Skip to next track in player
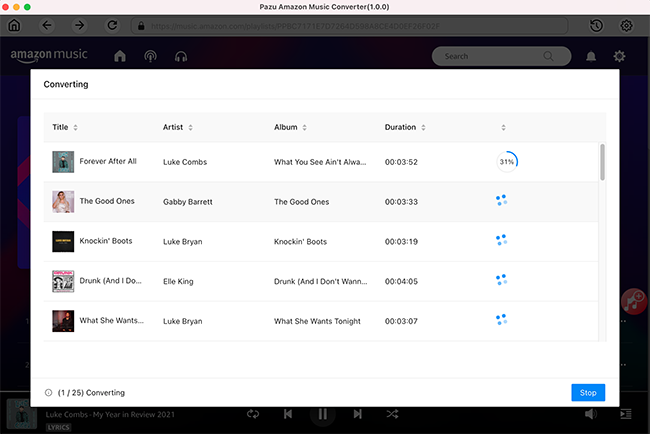Viewport: 650px width, 434px height. [x=357, y=414]
